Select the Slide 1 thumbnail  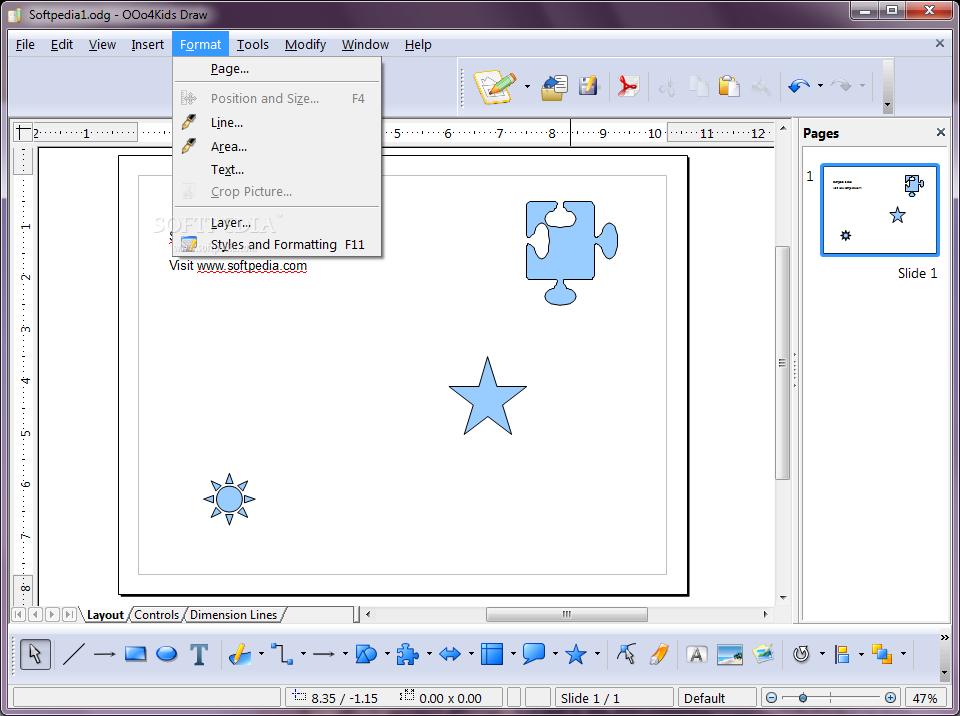tap(879, 209)
